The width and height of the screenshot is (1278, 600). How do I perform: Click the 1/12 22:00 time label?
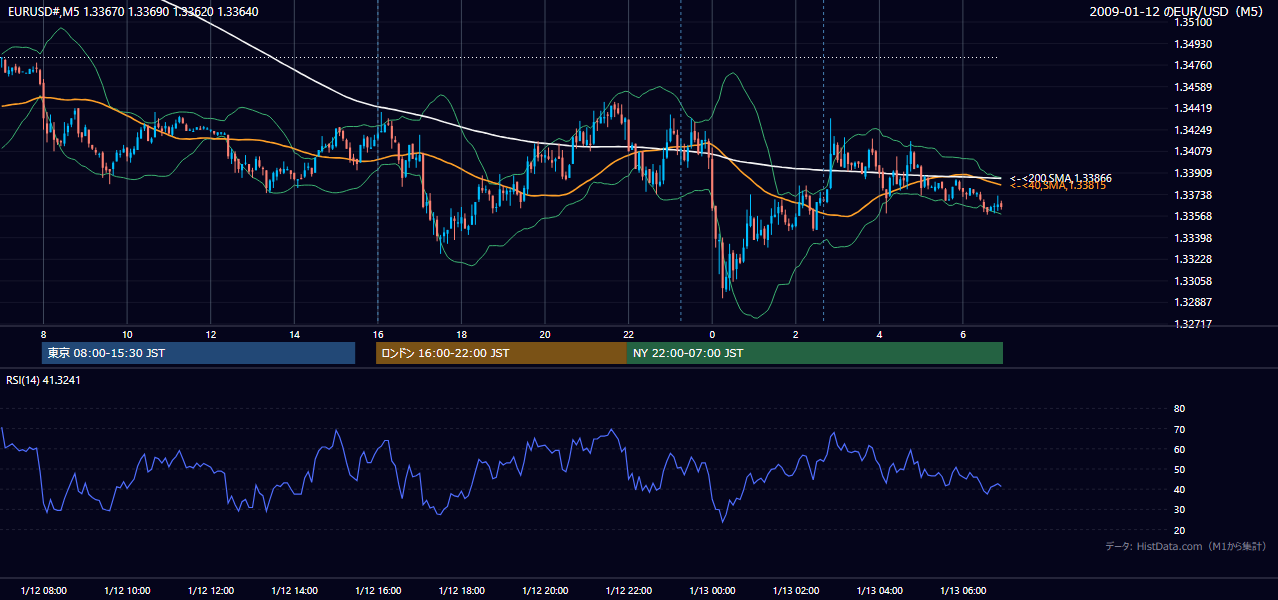[x=628, y=590]
